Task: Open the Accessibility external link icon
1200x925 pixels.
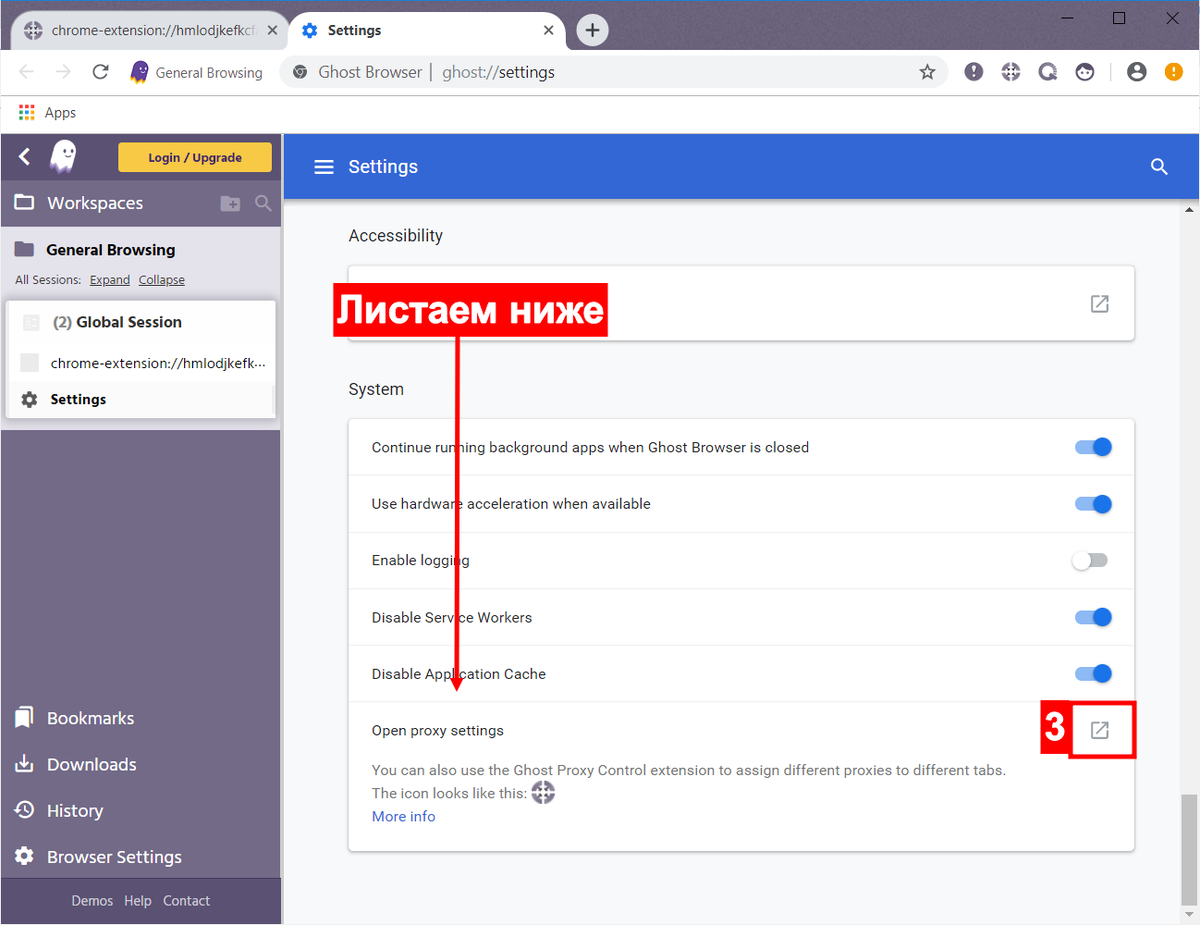Action: click(x=1099, y=303)
